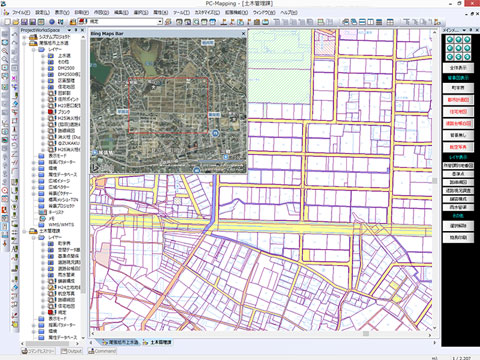
Task: Toggle 雨水管渠 layer icon in tree
Action: [x=51, y=275]
